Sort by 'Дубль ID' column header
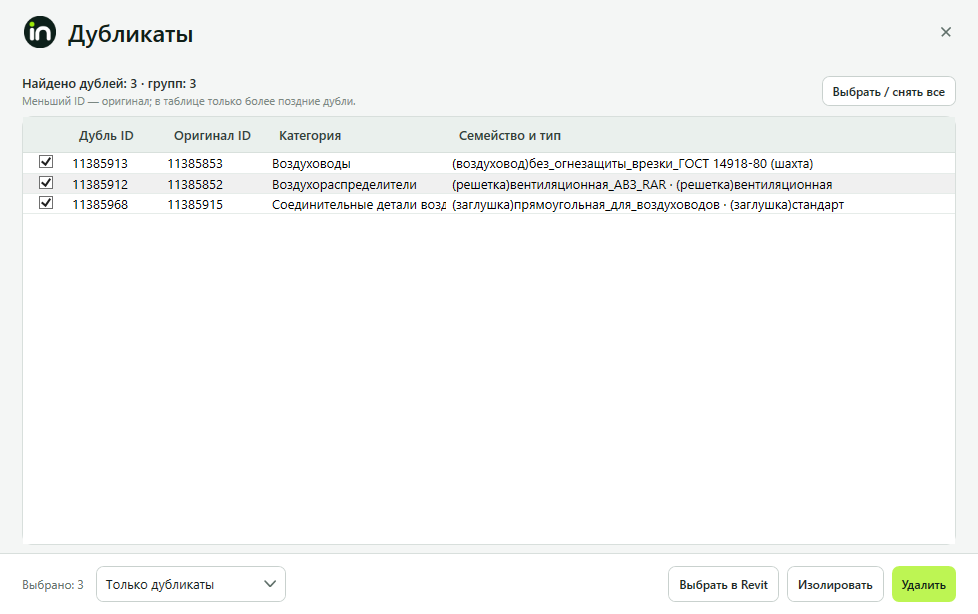This screenshot has height=614, width=978. click(106, 135)
